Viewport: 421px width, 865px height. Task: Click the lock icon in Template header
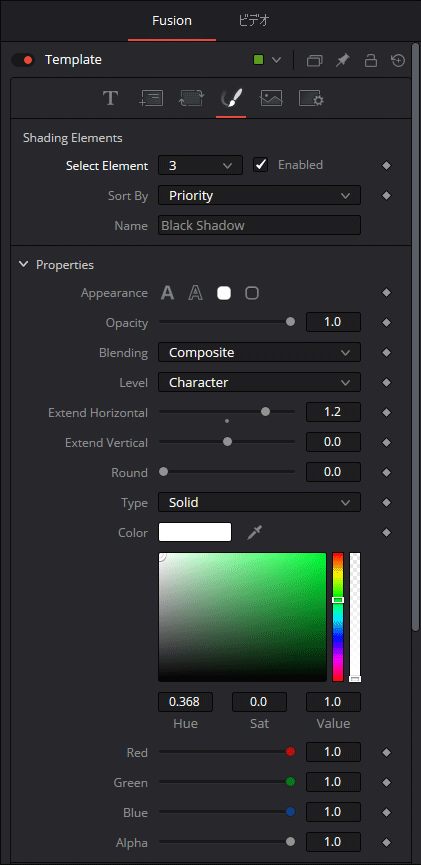tap(371, 60)
